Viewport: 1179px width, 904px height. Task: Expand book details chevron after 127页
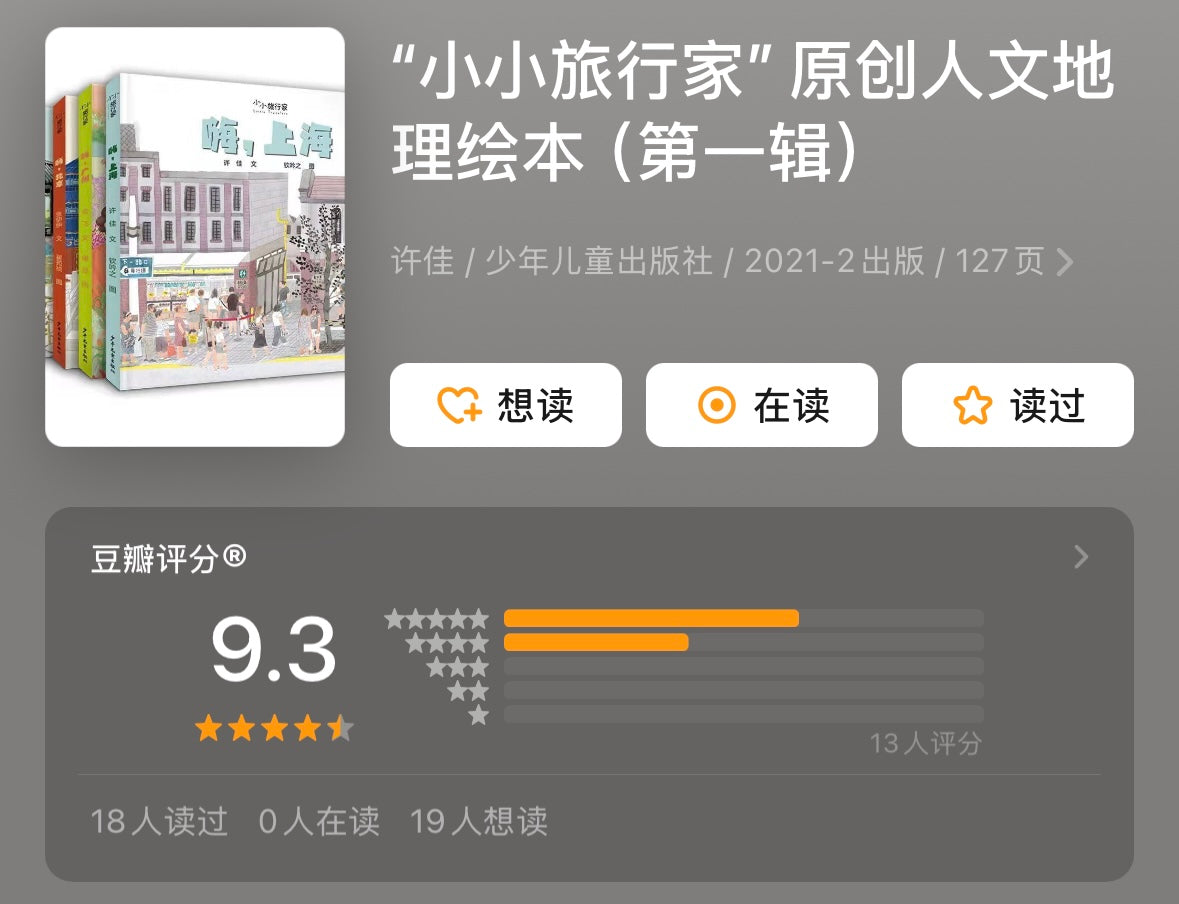pos(1065,262)
